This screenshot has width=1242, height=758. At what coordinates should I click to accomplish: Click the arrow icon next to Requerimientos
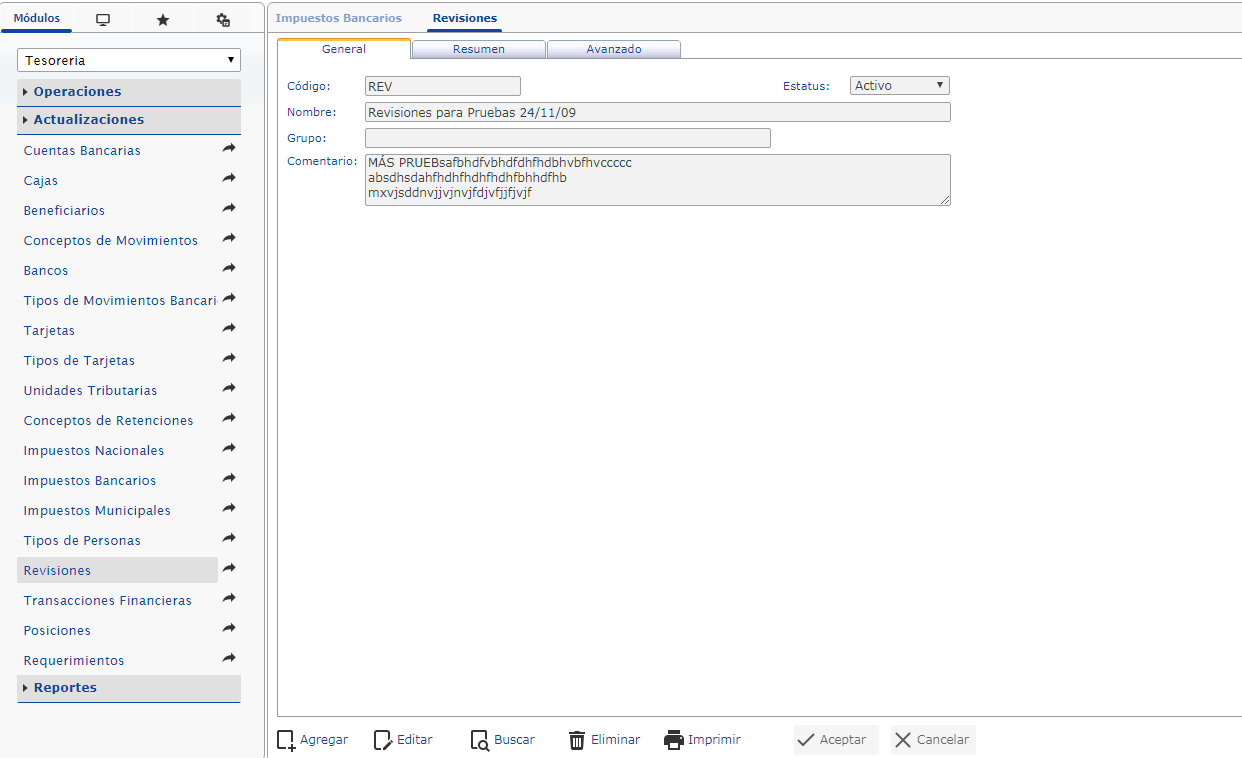pos(229,659)
